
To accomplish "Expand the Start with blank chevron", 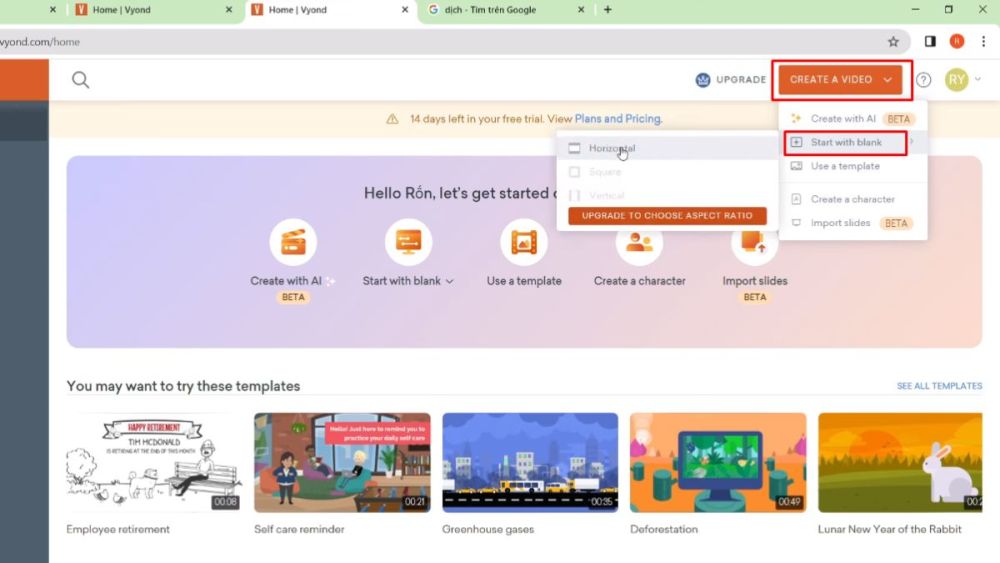I will (x=450, y=281).
